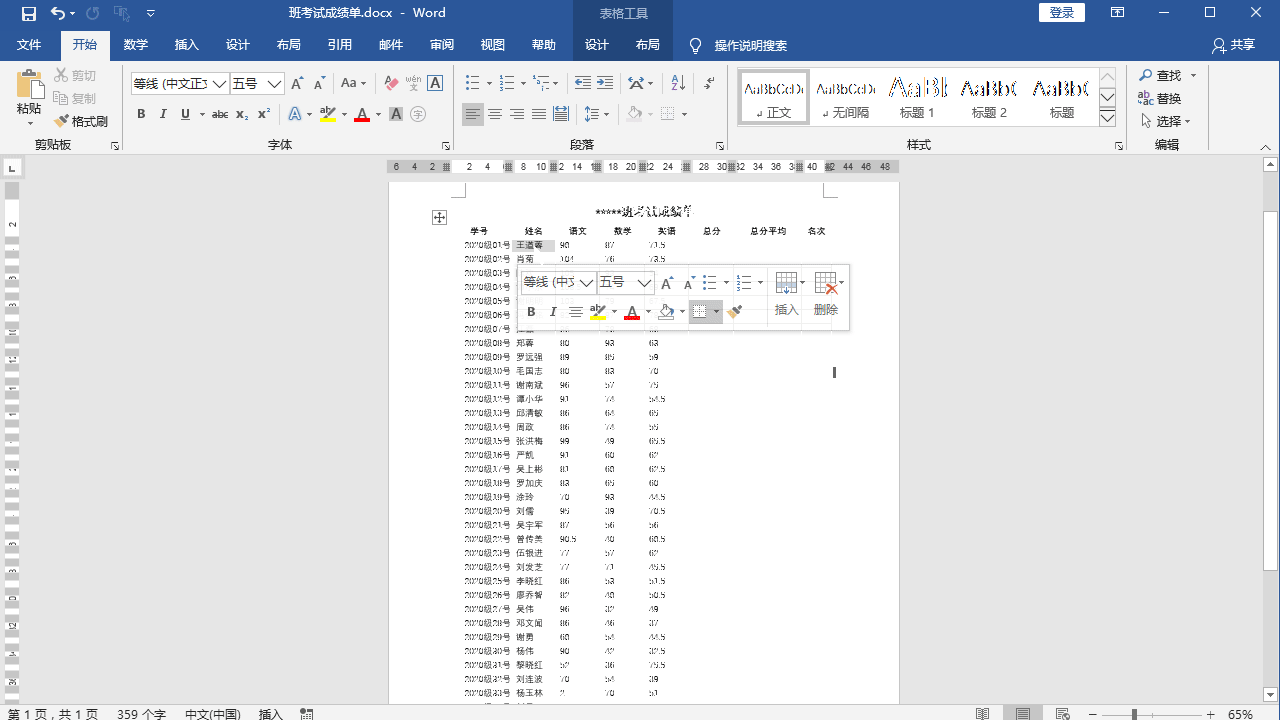The width and height of the screenshot is (1280, 720).
Task: Switch to the References (引用) ribbon tab
Action: click(339, 45)
